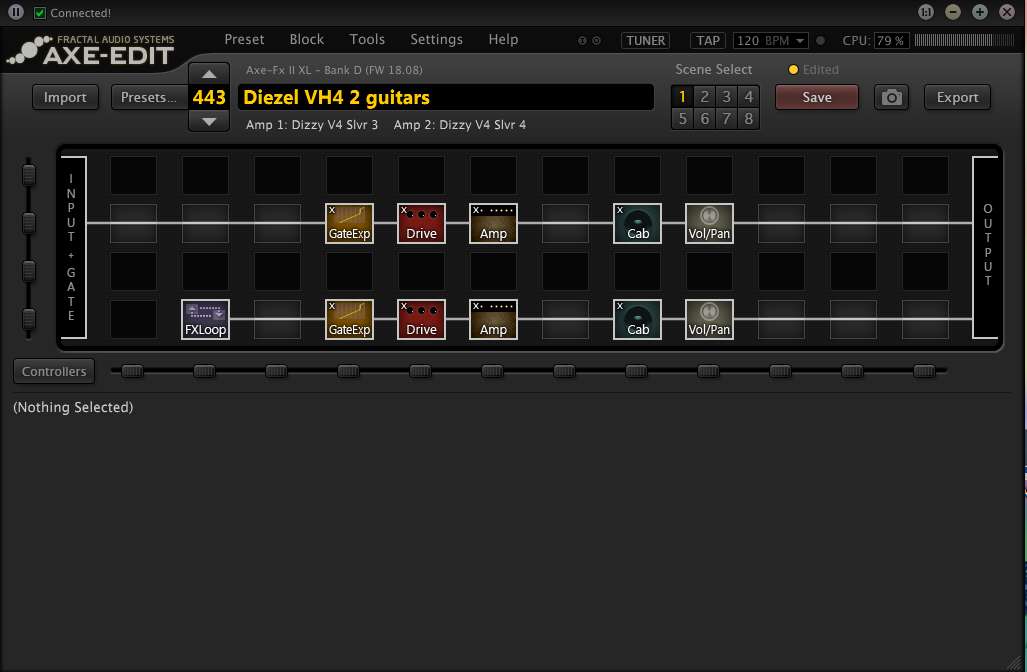
Task: Select the Drive block in the bottom grid row
Action: point(421,320)
